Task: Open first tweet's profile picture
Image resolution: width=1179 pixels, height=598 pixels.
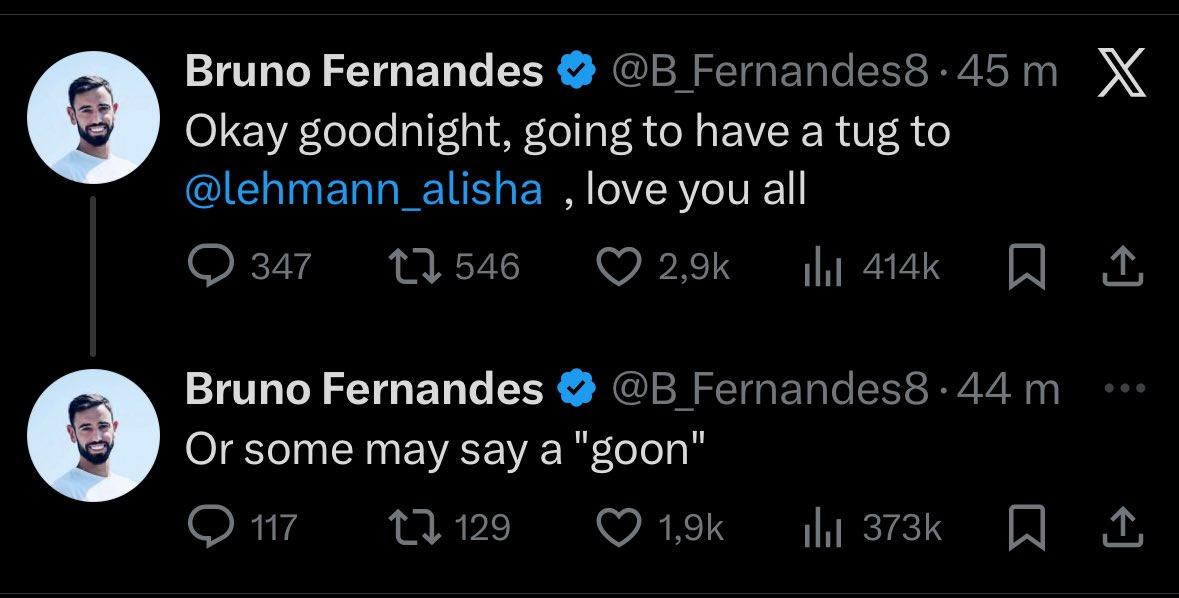Action: [93, 120]
